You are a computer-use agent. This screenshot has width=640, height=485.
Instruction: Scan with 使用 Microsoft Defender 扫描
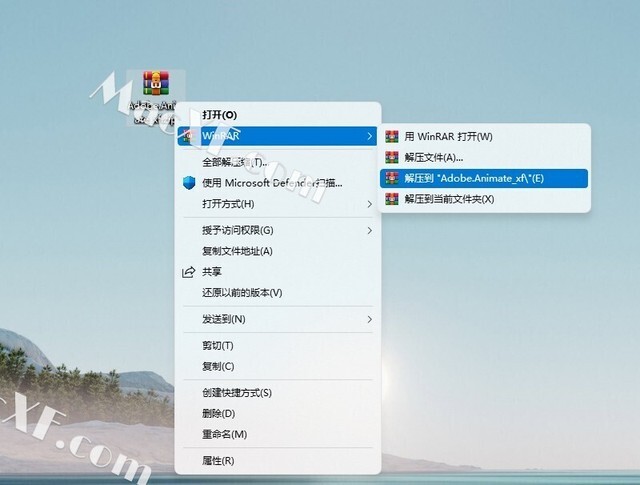278,183
